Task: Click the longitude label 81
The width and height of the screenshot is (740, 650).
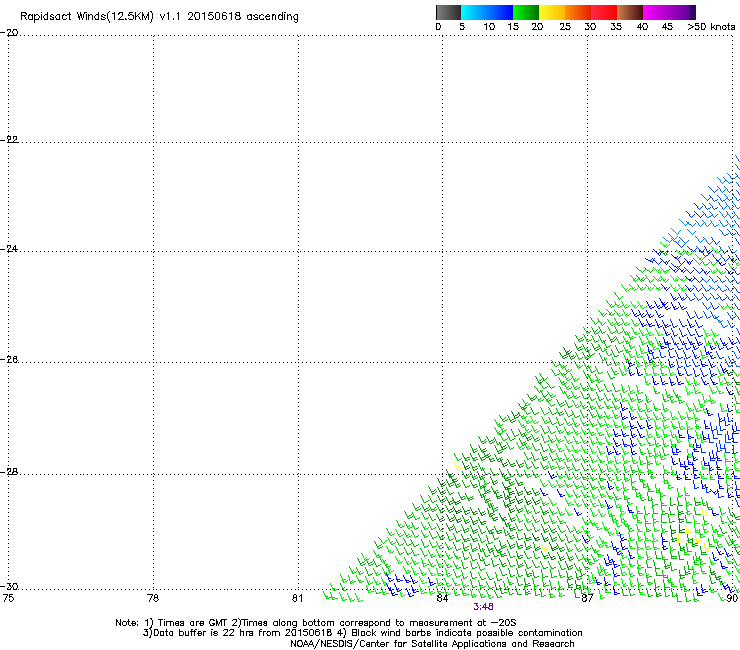Action: click(297, 599)
